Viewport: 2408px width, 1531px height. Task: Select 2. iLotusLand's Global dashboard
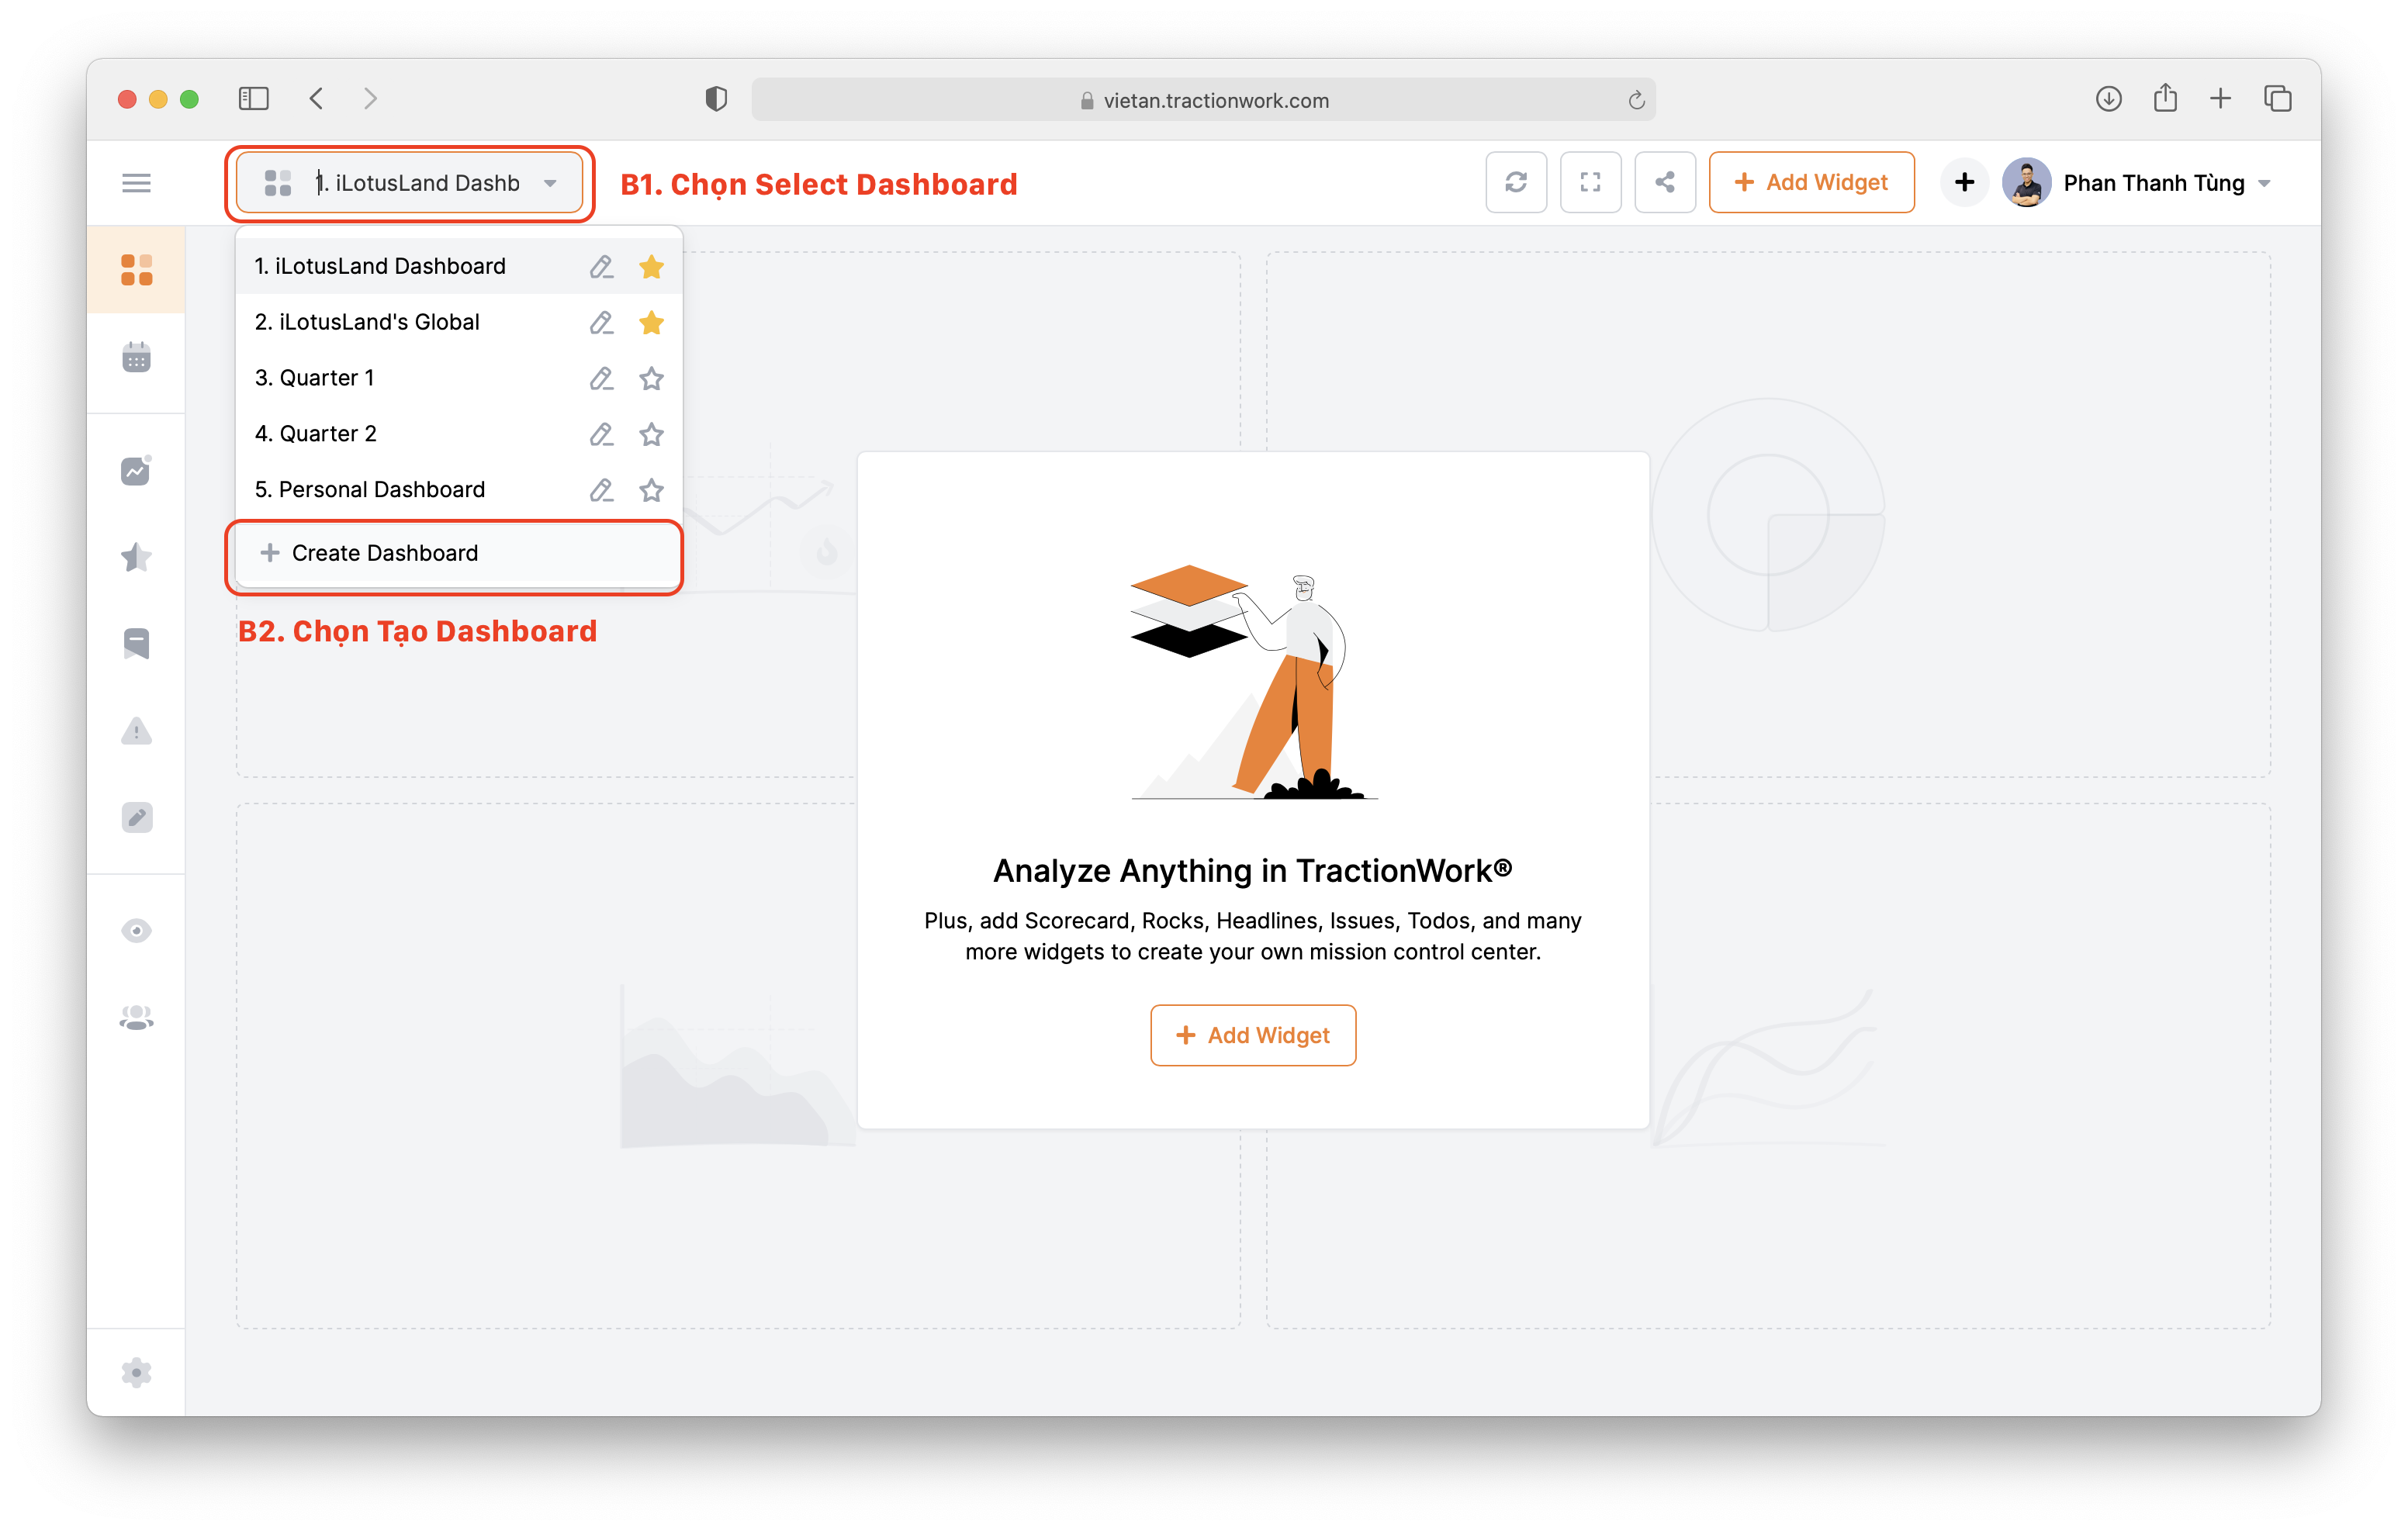pos(367,322)
